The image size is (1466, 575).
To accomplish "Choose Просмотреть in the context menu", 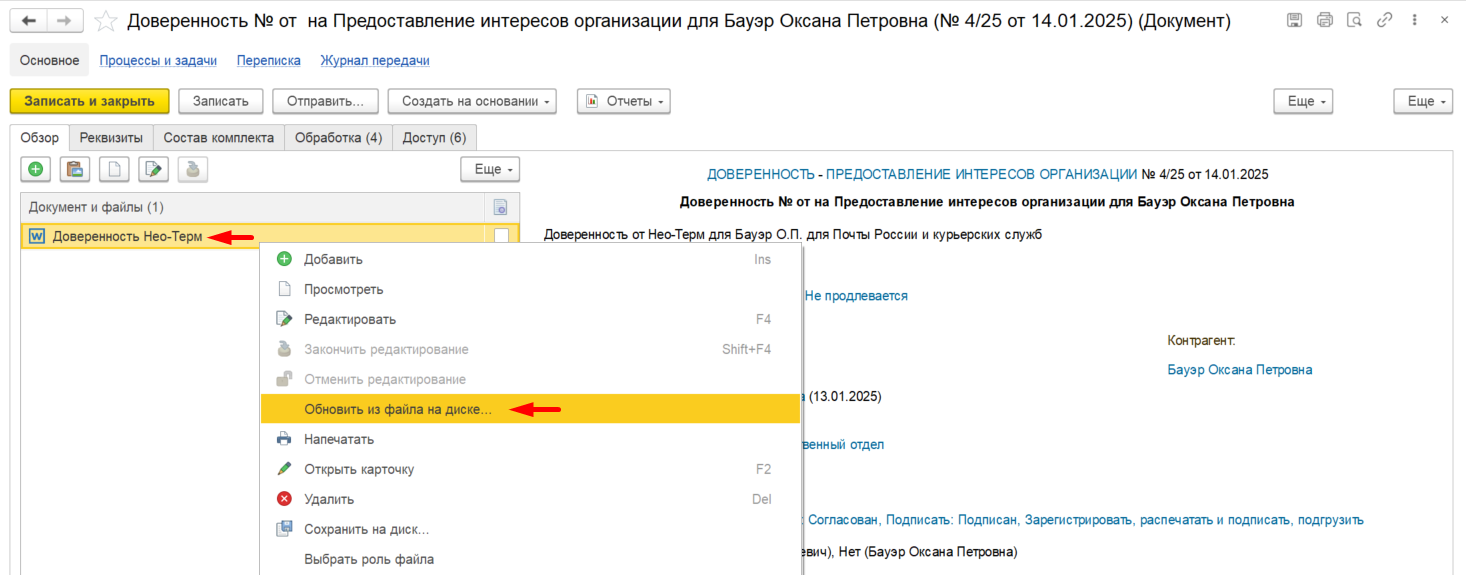I will pos(530,289).
